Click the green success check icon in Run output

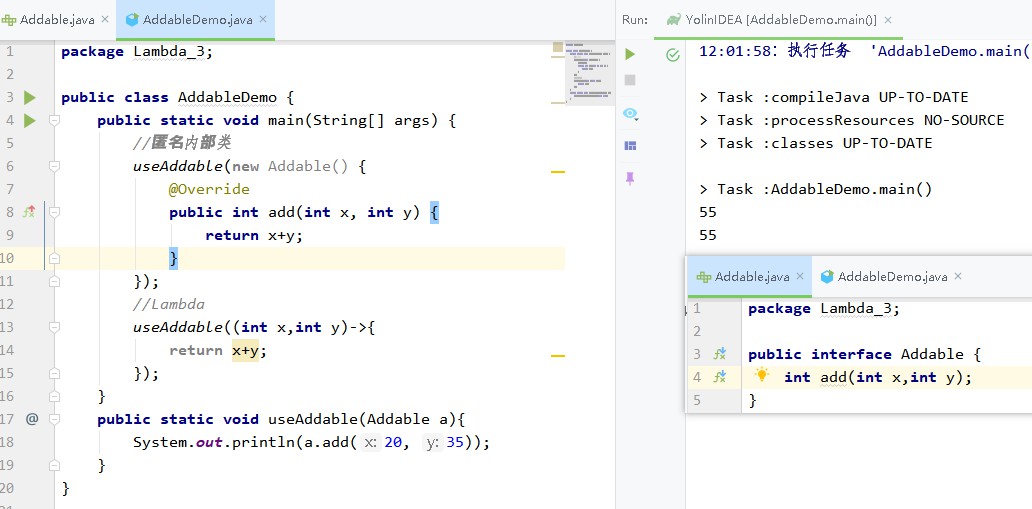coord(673,55)
